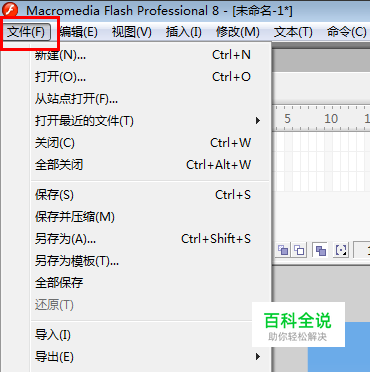The width and height of the screenshot is (370, 372).
Task: Toggle the Onion Skin button in timeline
Action: click(x=283, y=250)
